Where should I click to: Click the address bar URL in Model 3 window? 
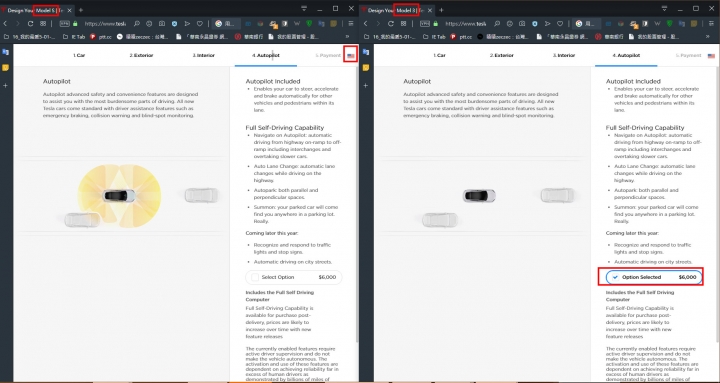pos(466,23)
